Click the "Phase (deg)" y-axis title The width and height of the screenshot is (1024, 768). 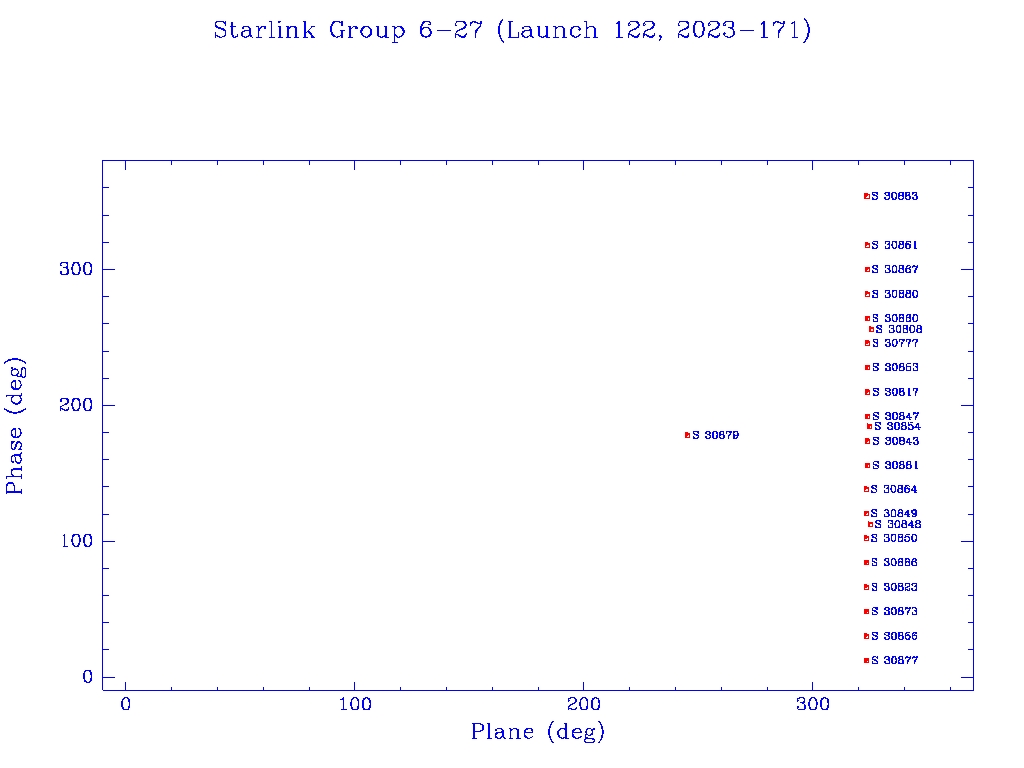point(15,426)
